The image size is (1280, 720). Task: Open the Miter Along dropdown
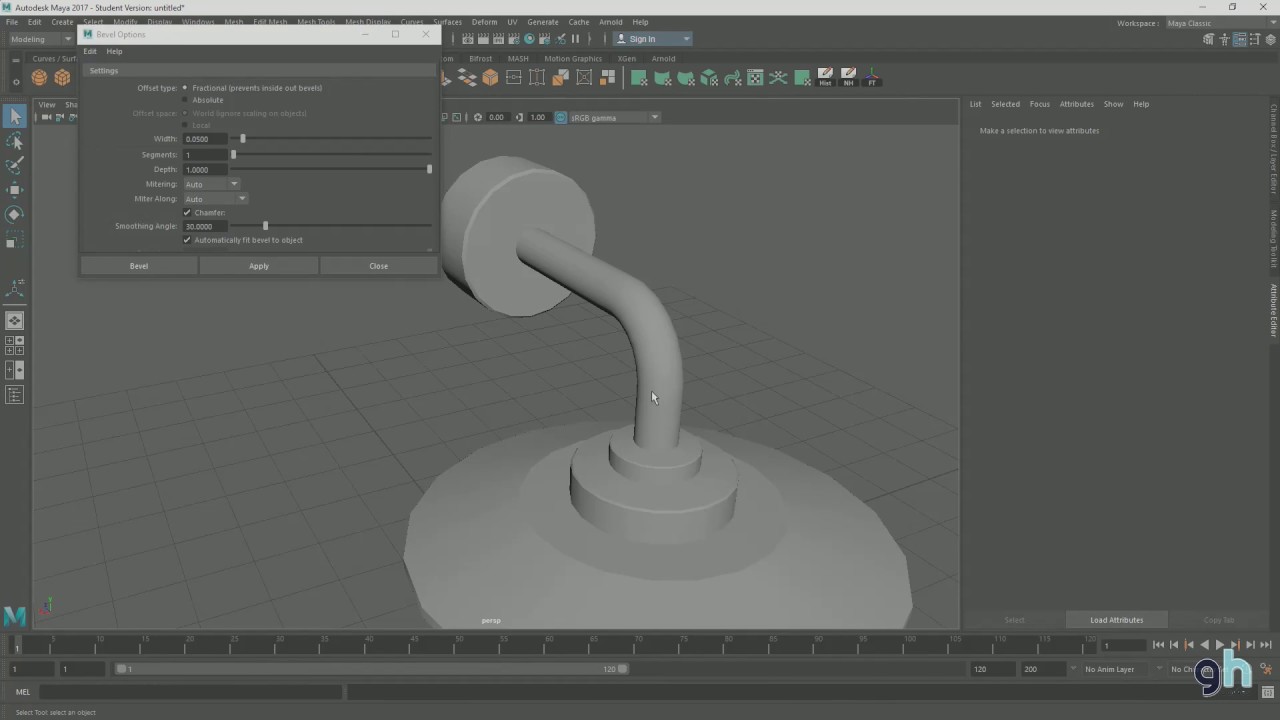(214, 199)
